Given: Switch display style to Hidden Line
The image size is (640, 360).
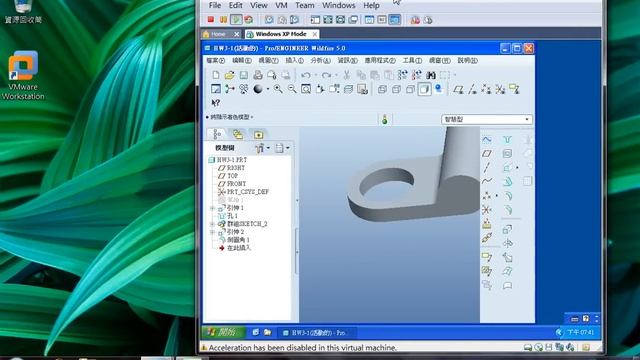Looking at the screenshot, I should pos(396,89).
